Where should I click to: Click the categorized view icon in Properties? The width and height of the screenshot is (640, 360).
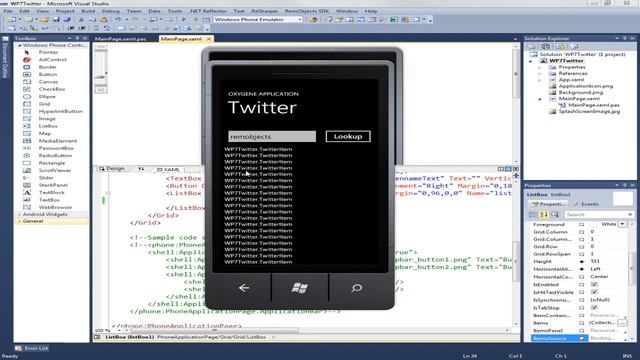click(533, 214)
